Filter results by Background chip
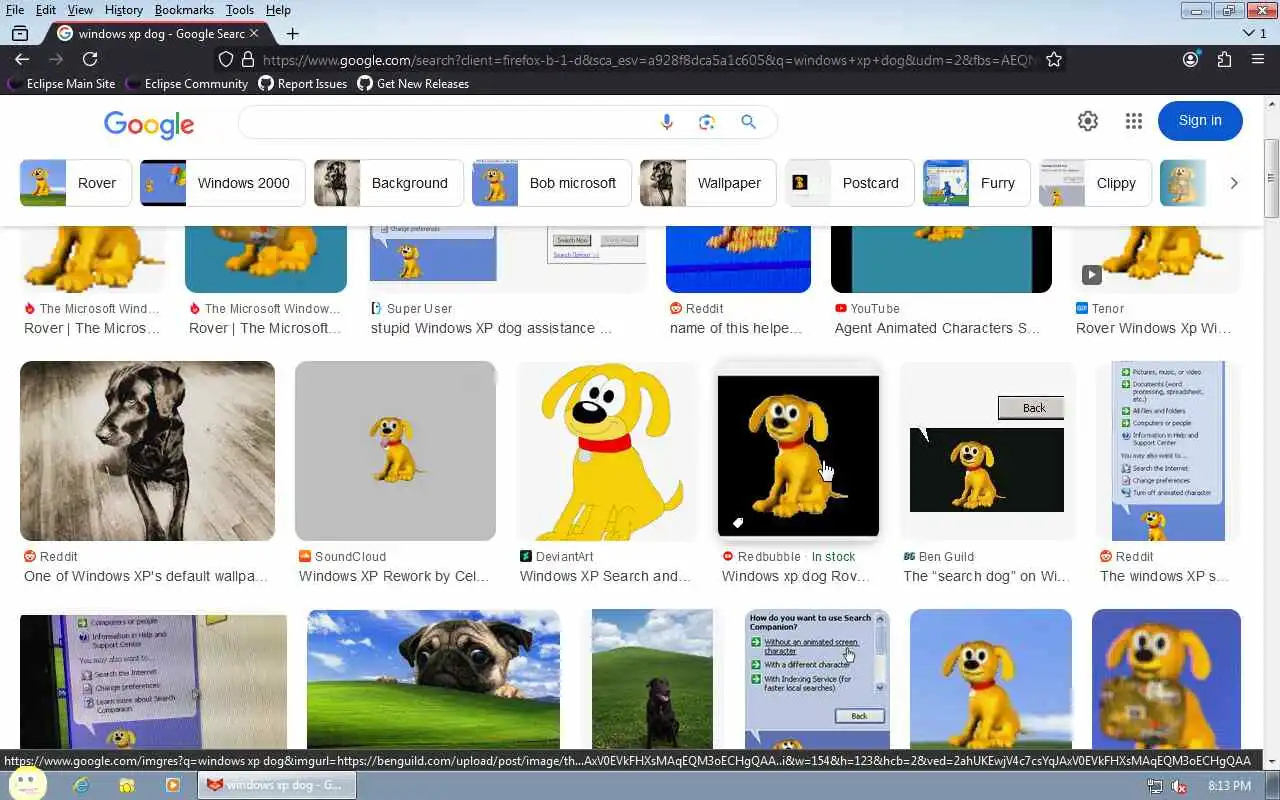The width and height of the screenshot is (1280, 800). point(389,183)
